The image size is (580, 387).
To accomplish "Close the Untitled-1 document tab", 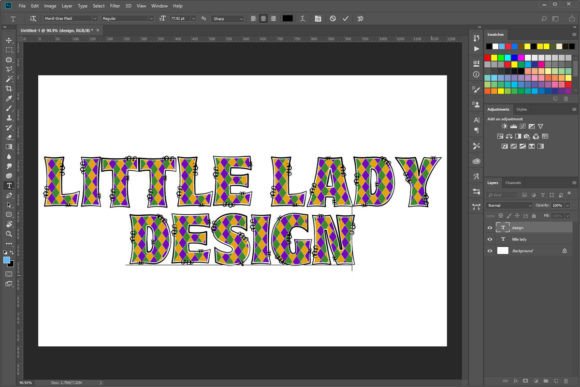I will pyautogui.click(x=98, y=30).
